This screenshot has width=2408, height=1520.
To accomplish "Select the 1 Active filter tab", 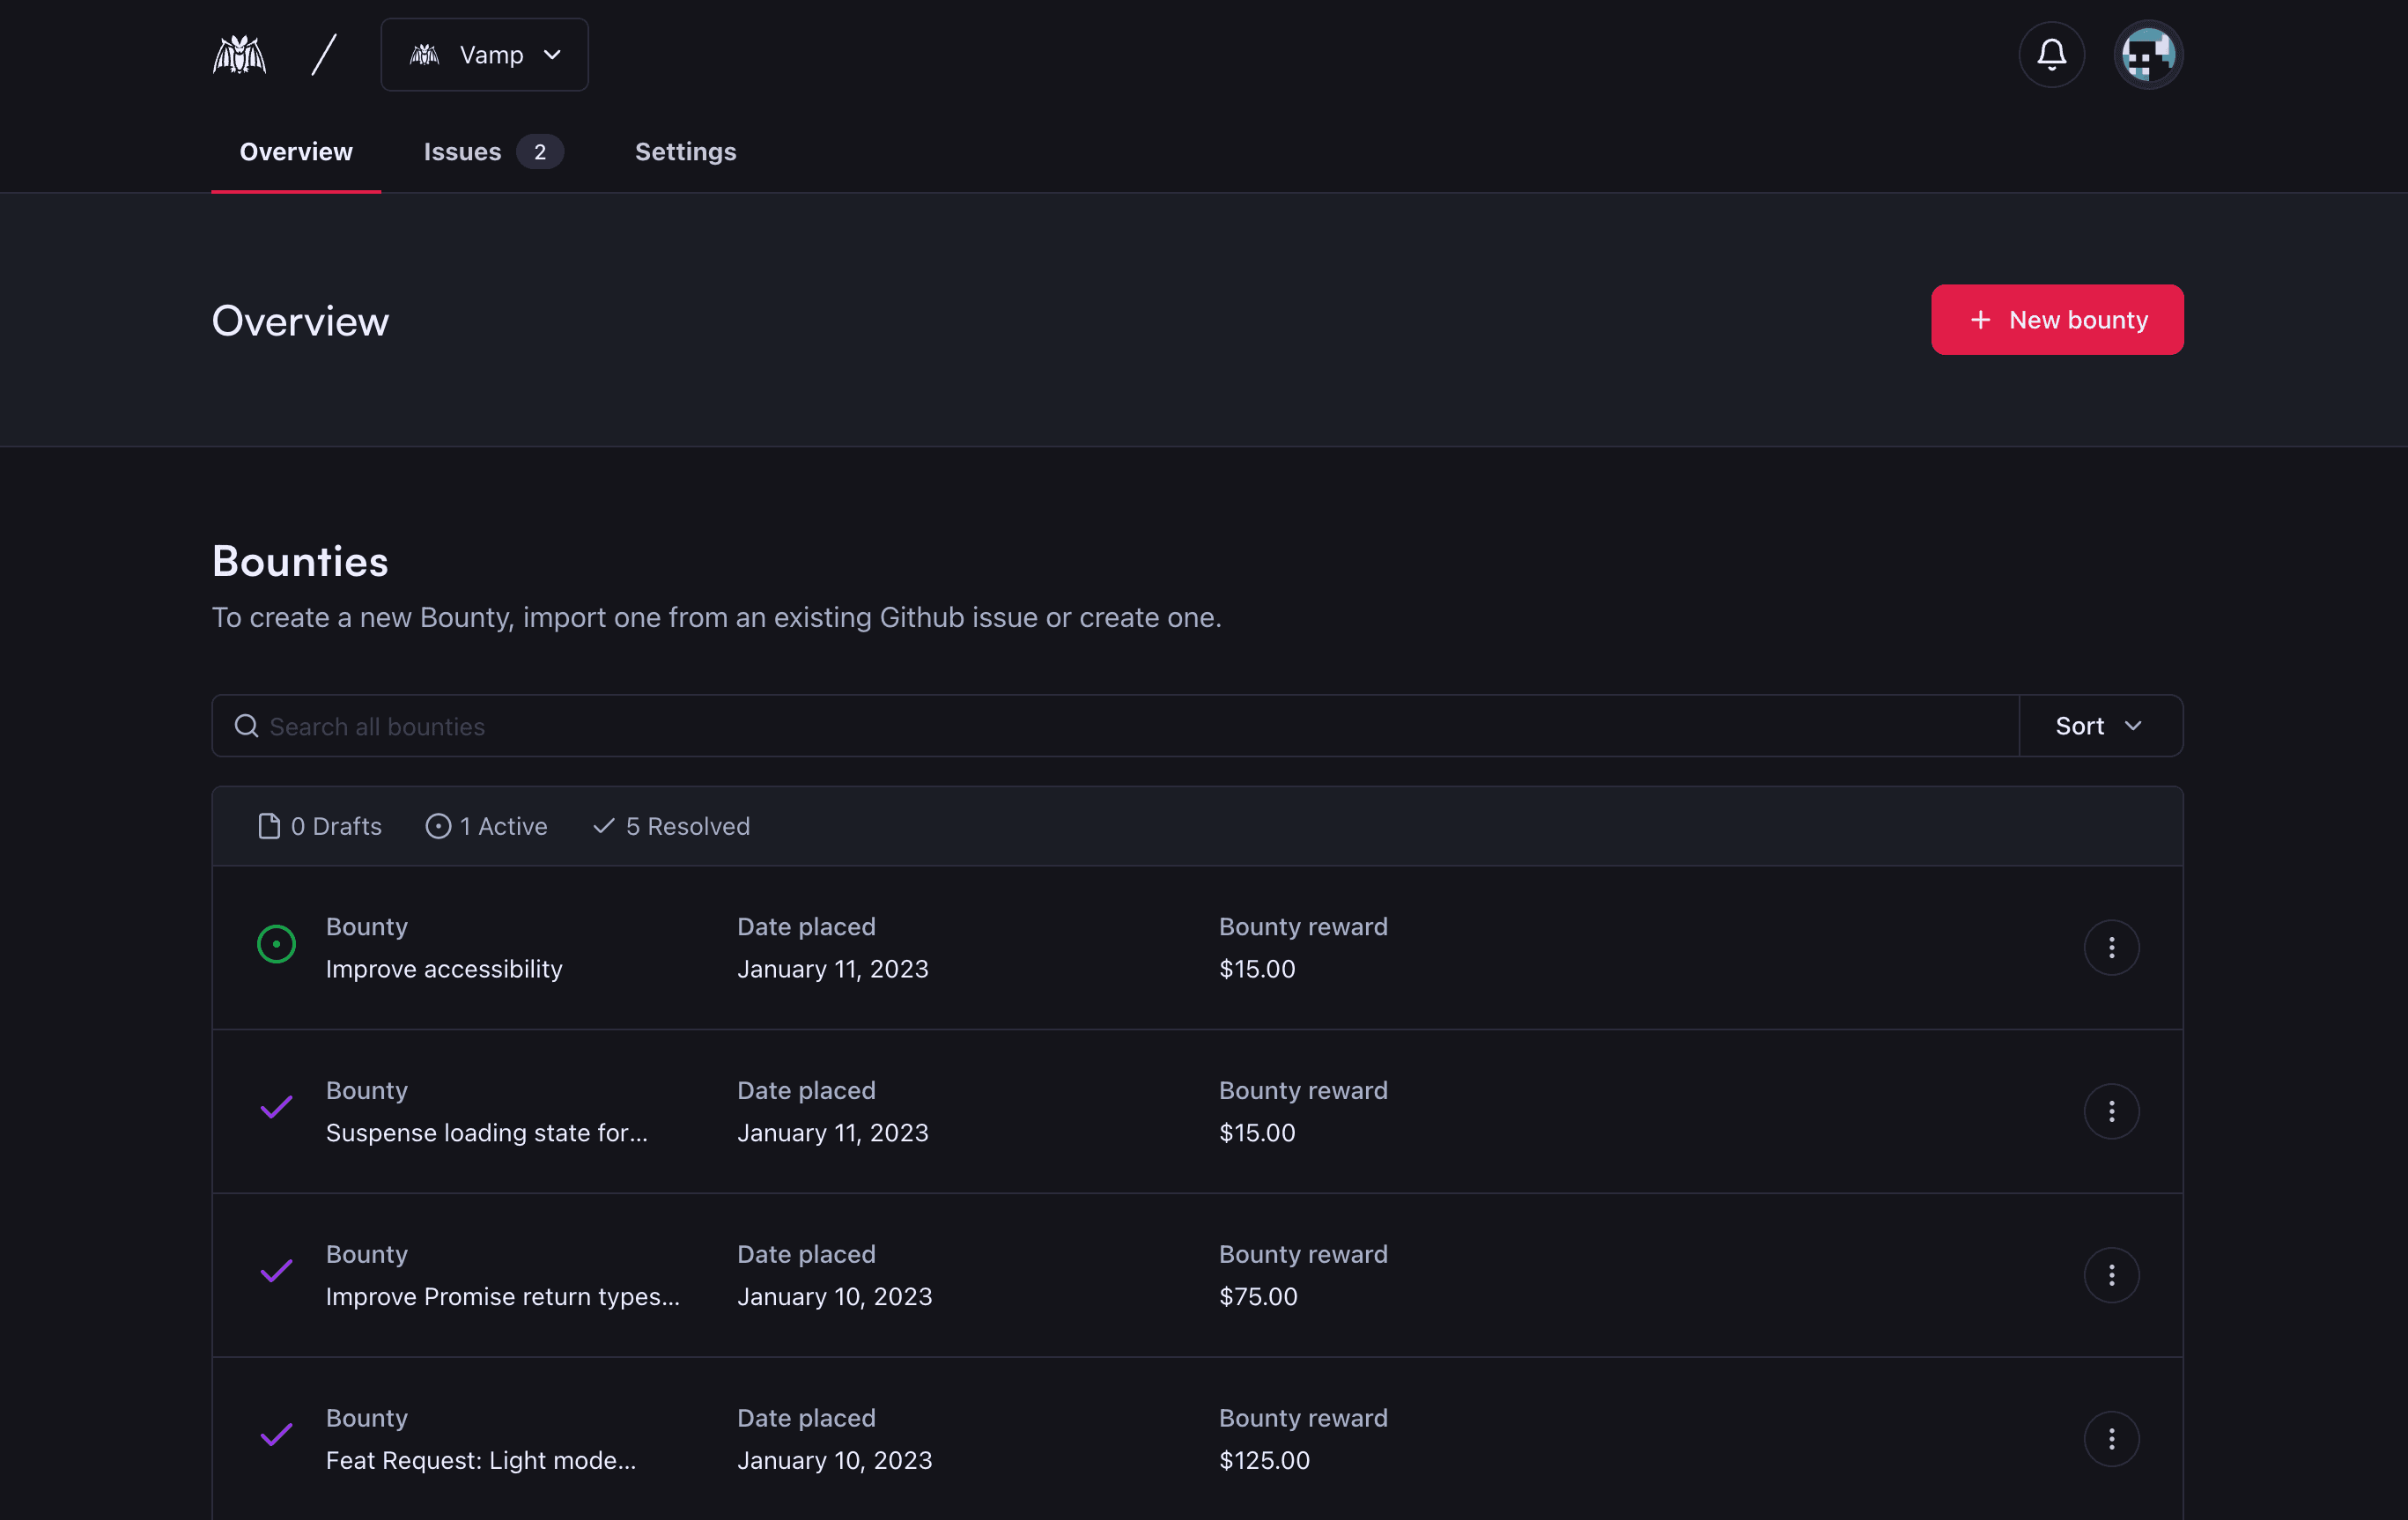I will coord(485,825).
